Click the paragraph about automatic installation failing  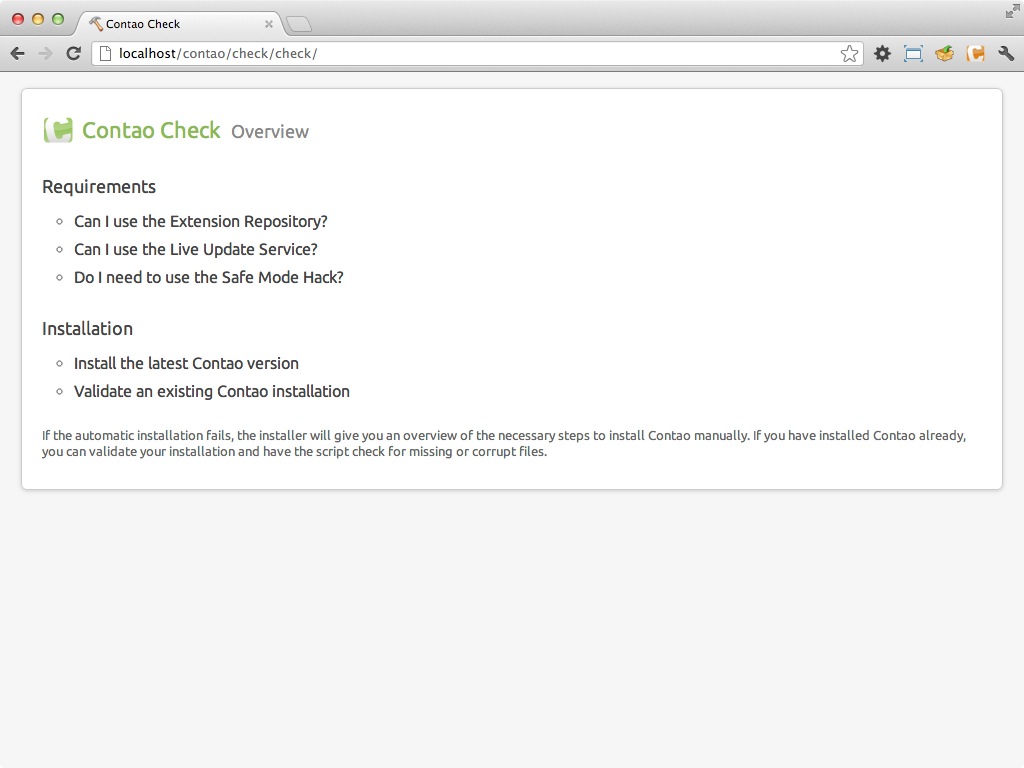pyautogui.click(x=504, y=443)
